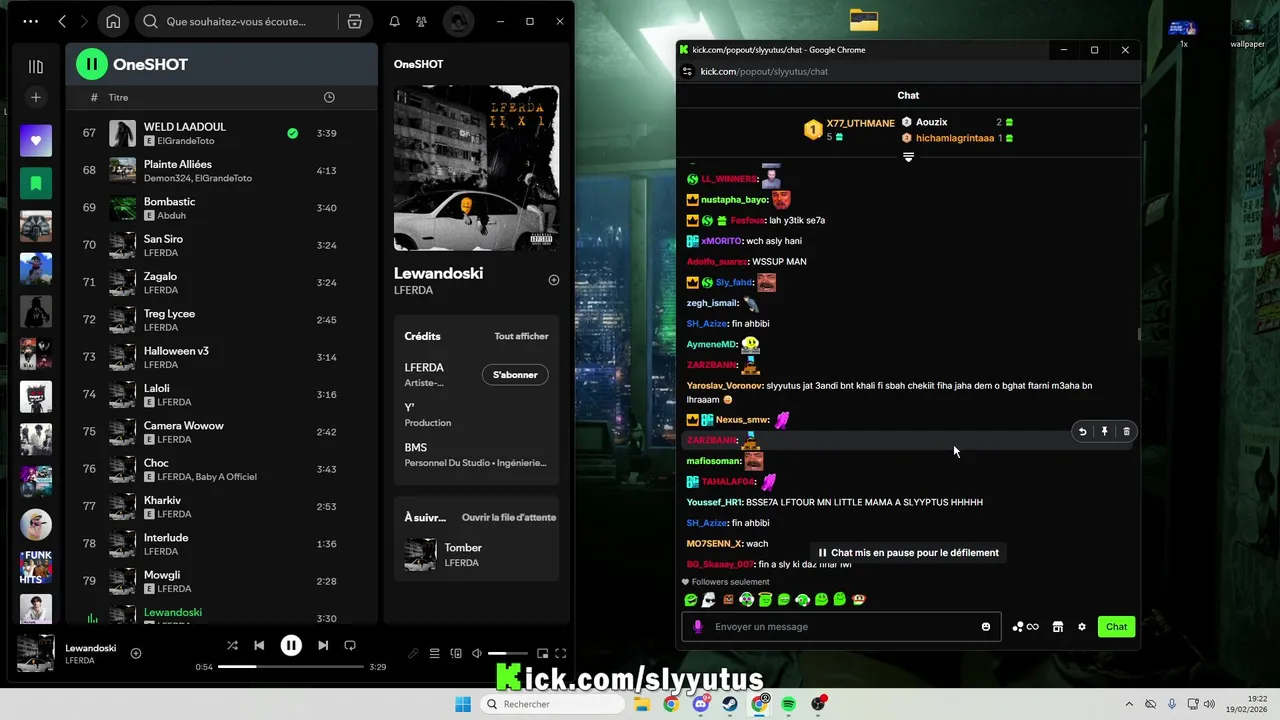Open artist link Baby A Officiel
The image size is (1280, 720).
pos(226,477)
